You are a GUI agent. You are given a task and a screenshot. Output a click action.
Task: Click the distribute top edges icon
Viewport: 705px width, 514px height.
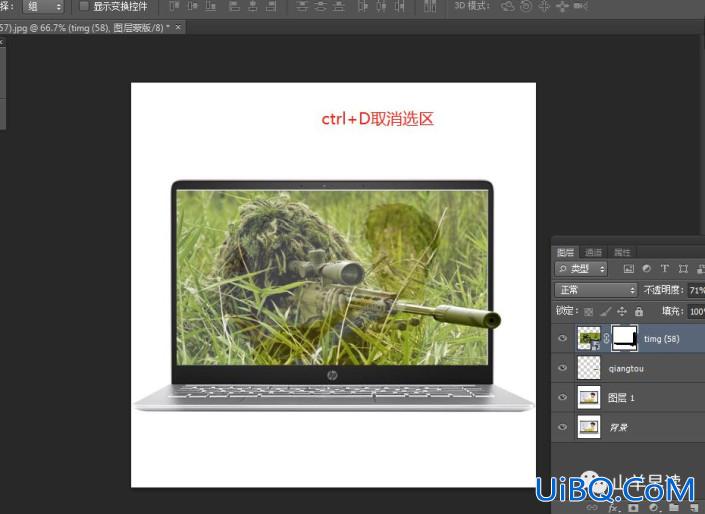[302, 6]
